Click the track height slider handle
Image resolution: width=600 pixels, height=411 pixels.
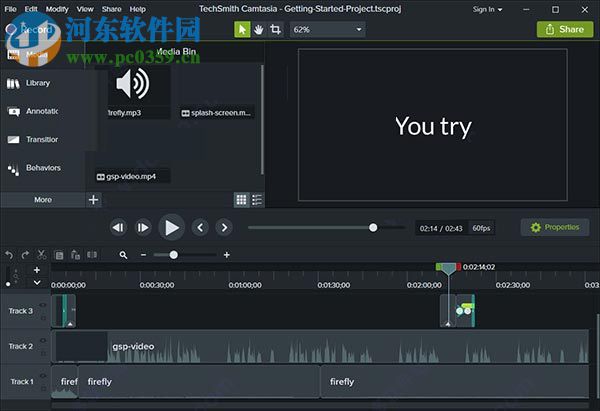pyautogui.click(x=8, y=284)
